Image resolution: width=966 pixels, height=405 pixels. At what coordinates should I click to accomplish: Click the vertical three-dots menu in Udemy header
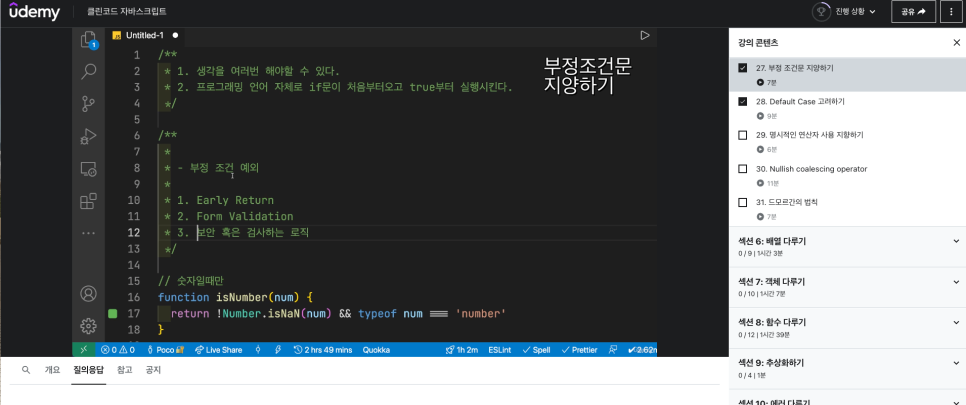951,11
